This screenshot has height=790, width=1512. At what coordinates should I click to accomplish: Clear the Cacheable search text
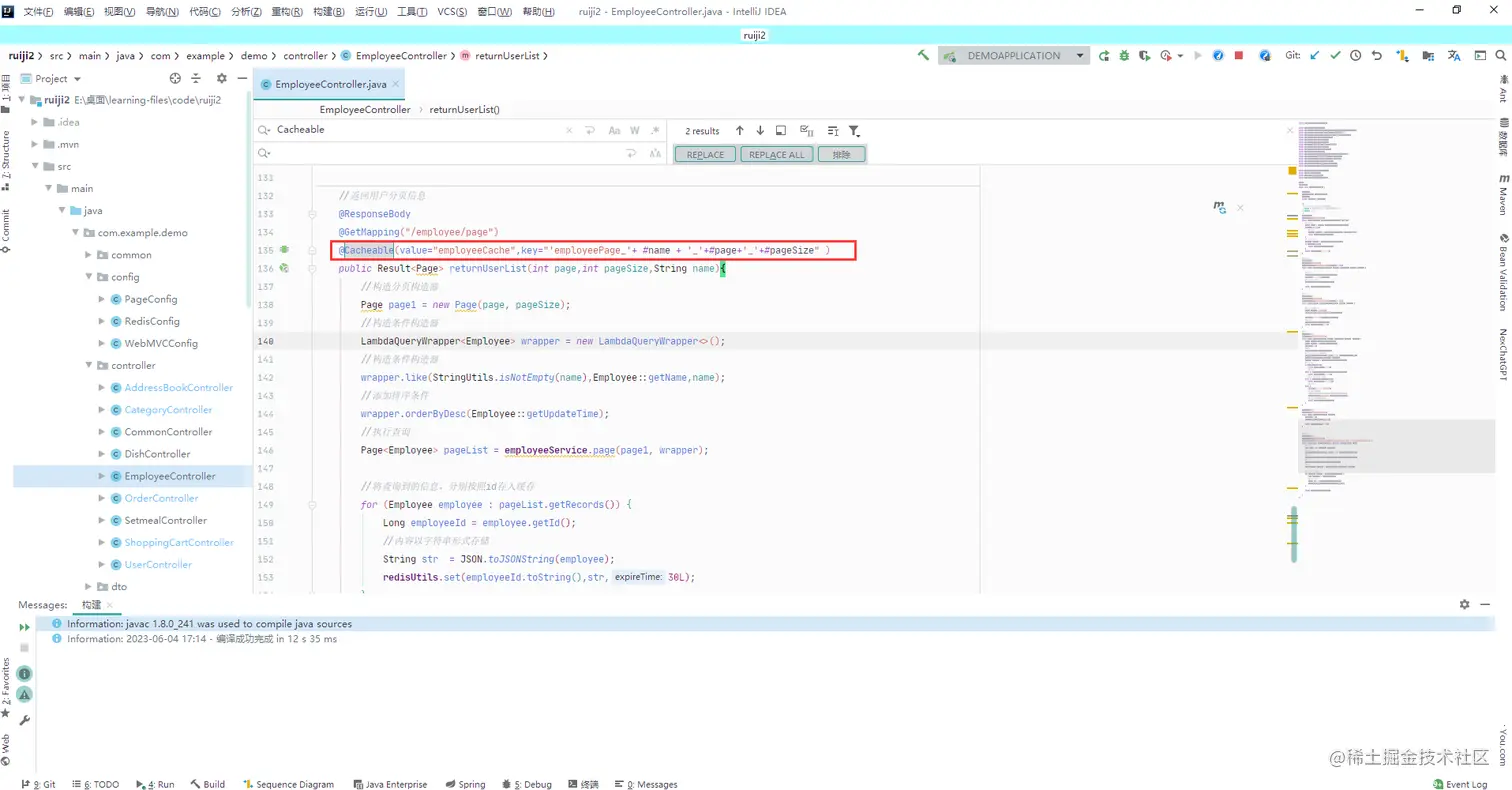(x=570, y=131)
